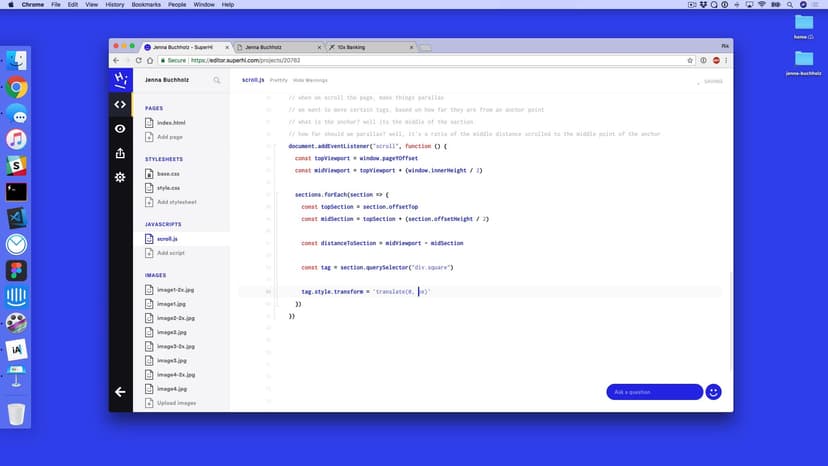The width and height of the screenshot is (828, 466).
Task: Click the back arrow at sidebar bottom
Action: coord(120,392)
